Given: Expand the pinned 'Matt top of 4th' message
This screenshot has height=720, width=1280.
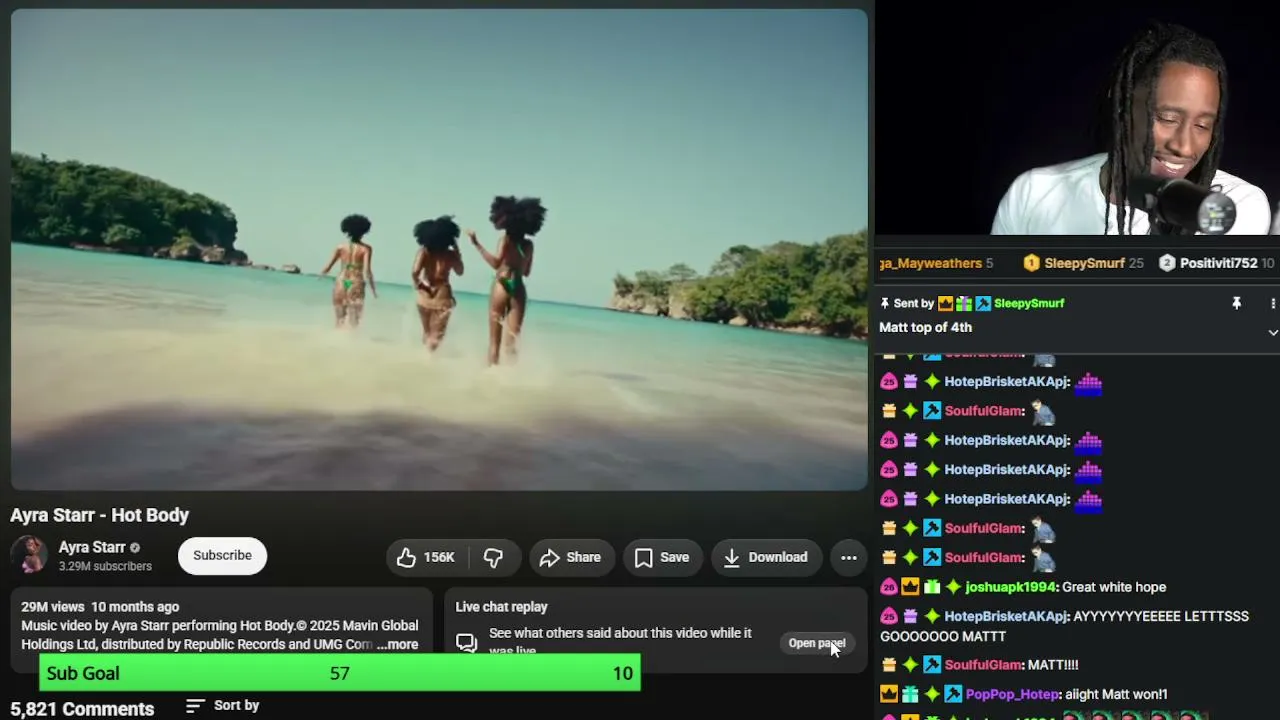Looking at the screenshot, I should tap(1273, 332).
